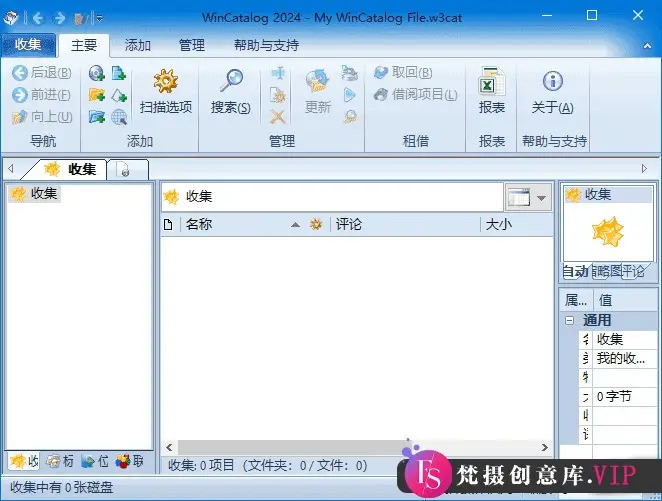Click the star rating column header icon
Screen dimensions: 662x501
pyautogui.click(x=316, y=225)
